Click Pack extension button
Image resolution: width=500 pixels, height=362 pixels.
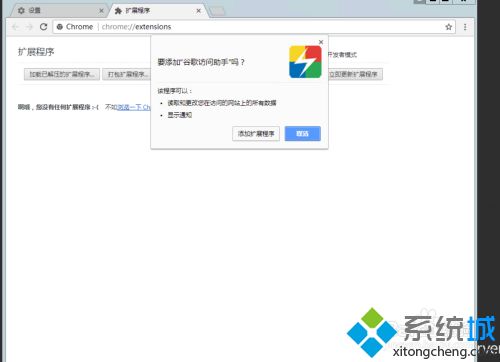[x=127, y=74]
